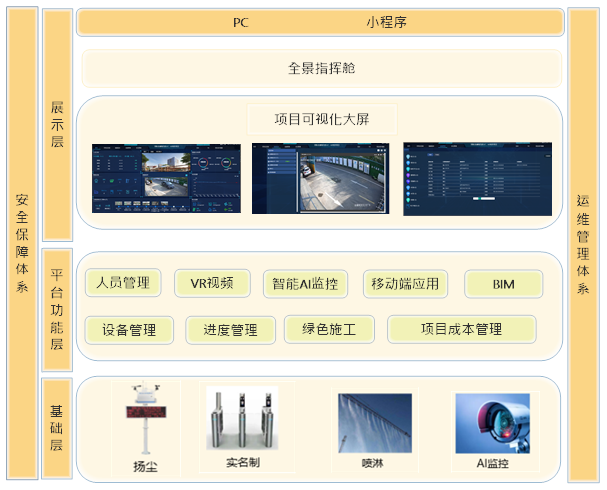Switch to the 小程序 tab
607x490 pixels.
pyautogui.click(x=386, y=22)
